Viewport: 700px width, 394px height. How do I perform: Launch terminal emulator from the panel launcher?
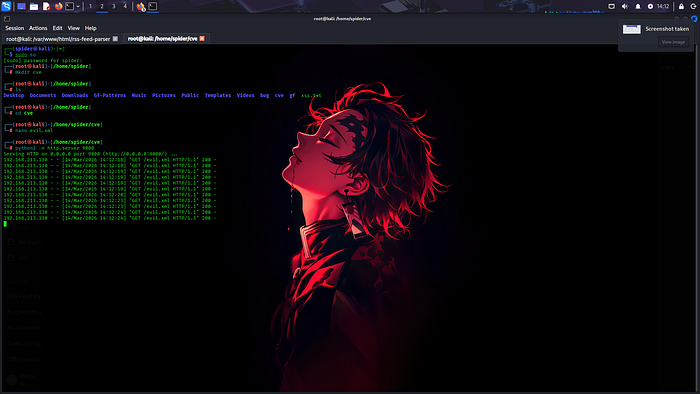pos(70,6)
